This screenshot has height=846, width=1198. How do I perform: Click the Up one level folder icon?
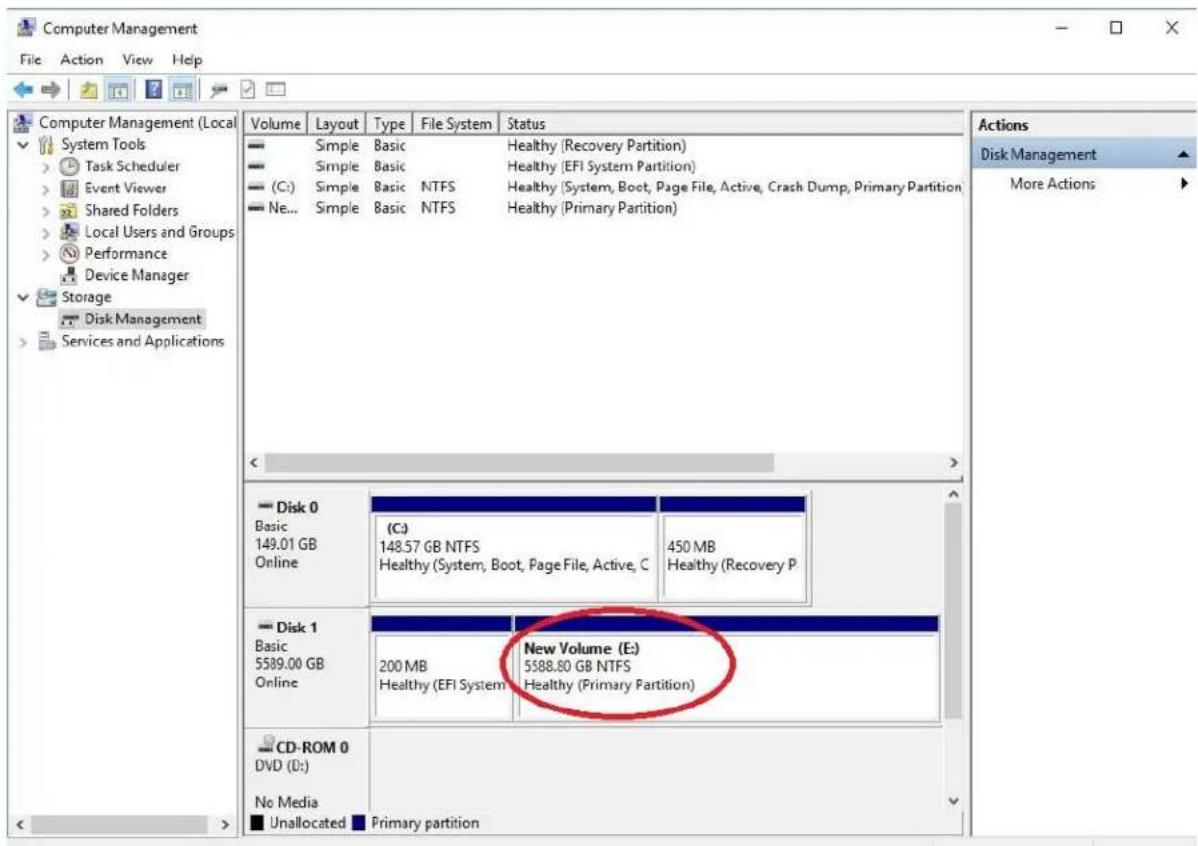(x=89, y=90)
